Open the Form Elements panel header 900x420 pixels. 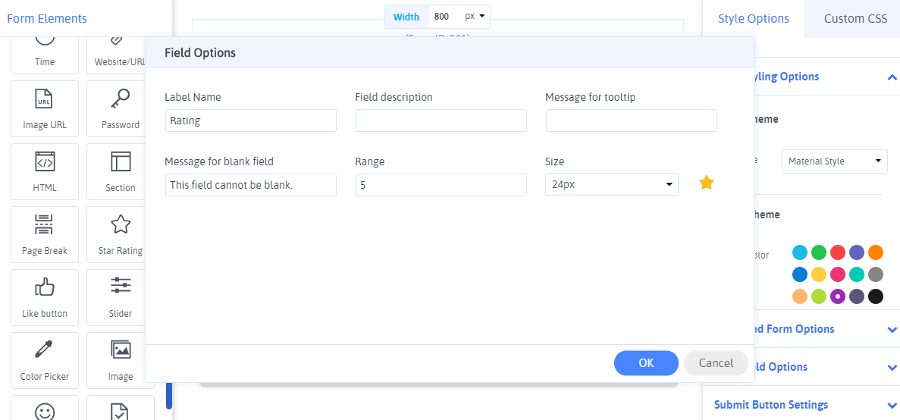coord(46,18)
